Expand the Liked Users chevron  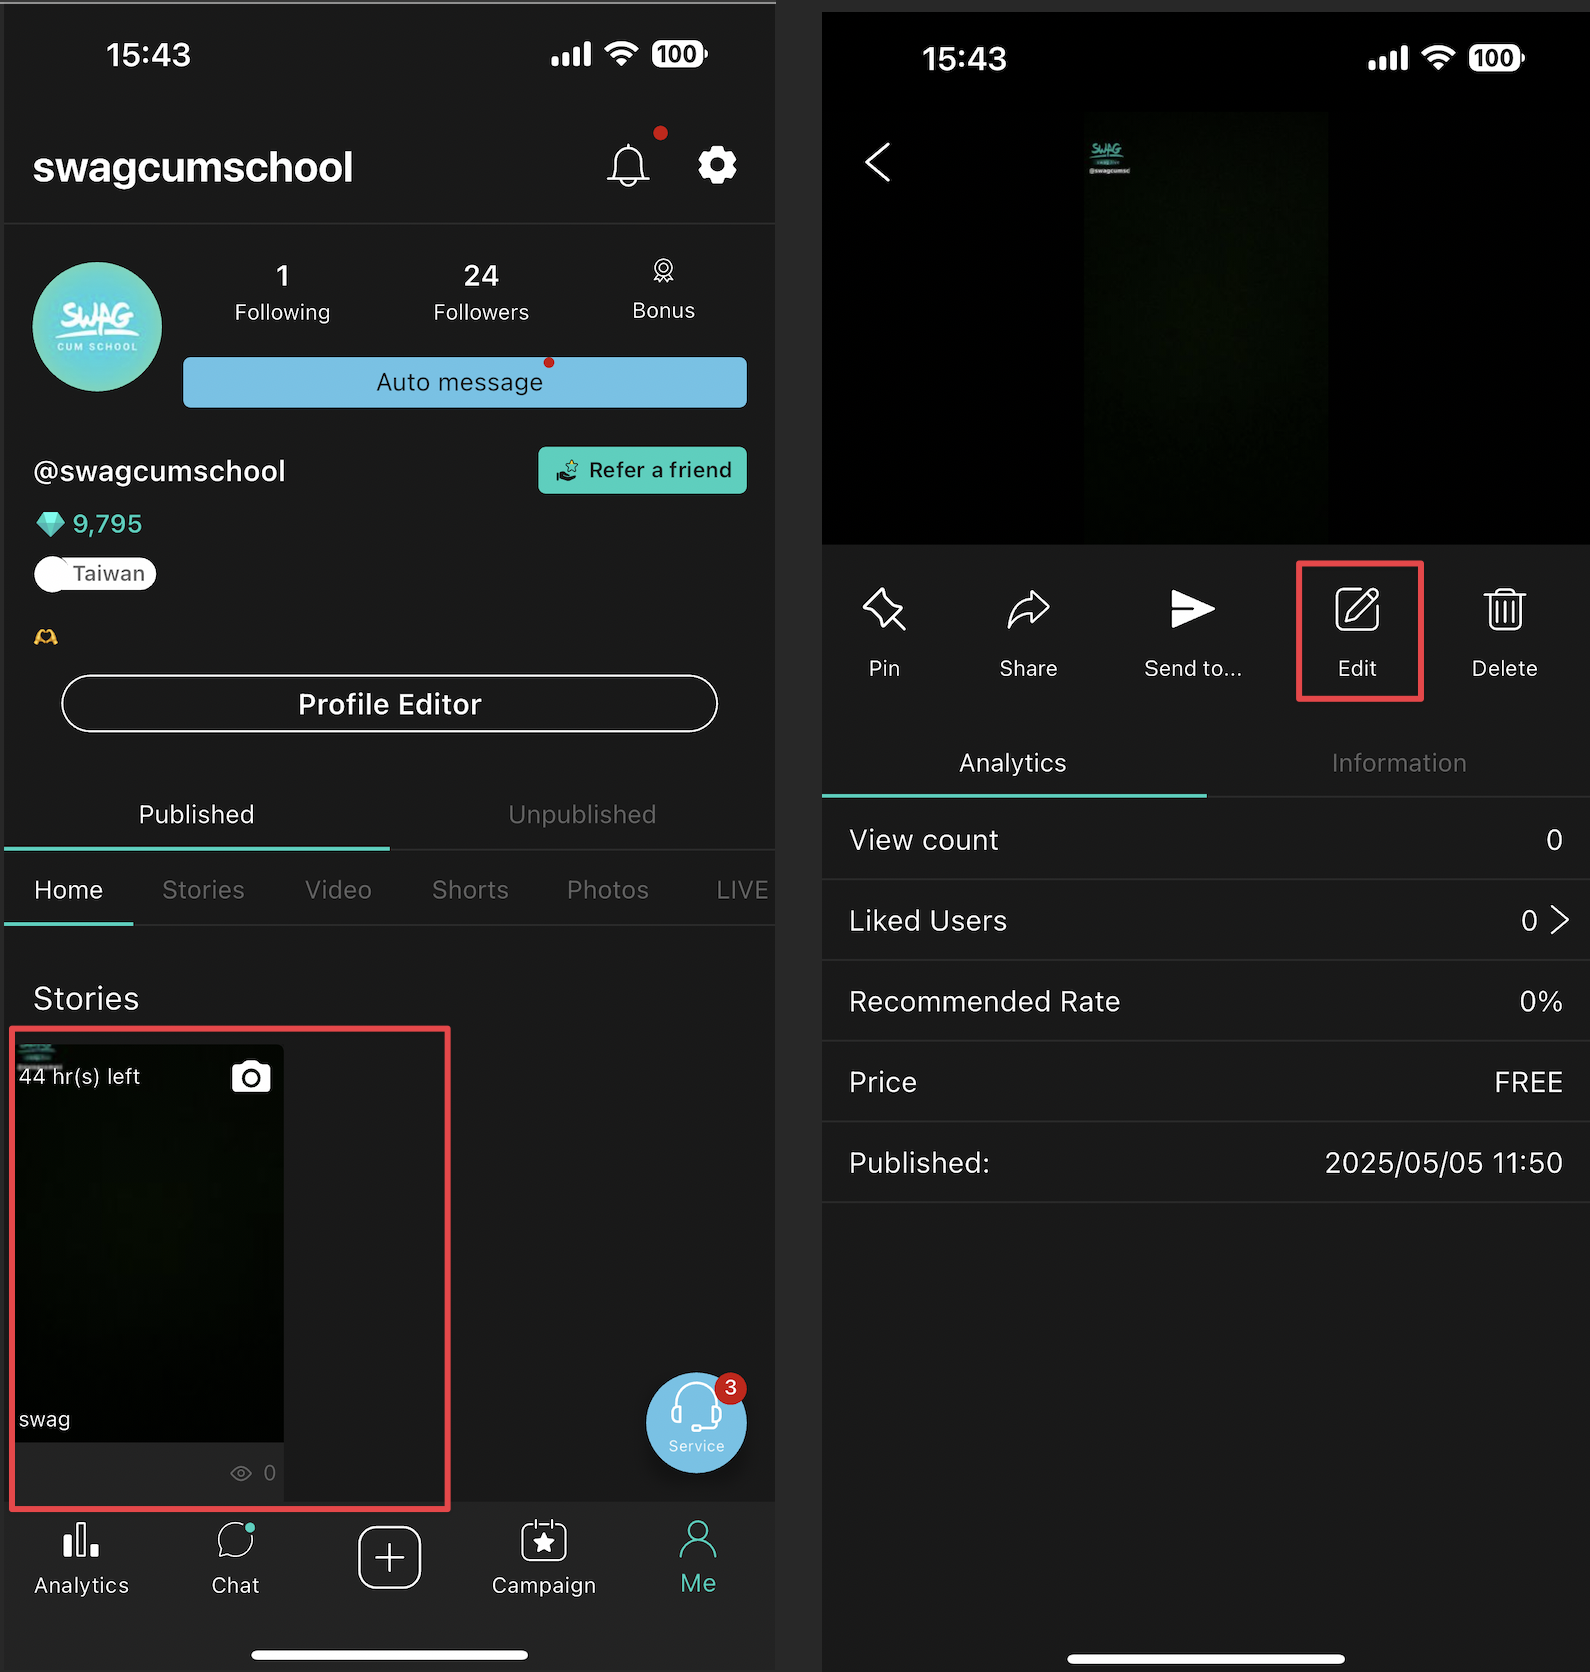tap(1559, 920)
